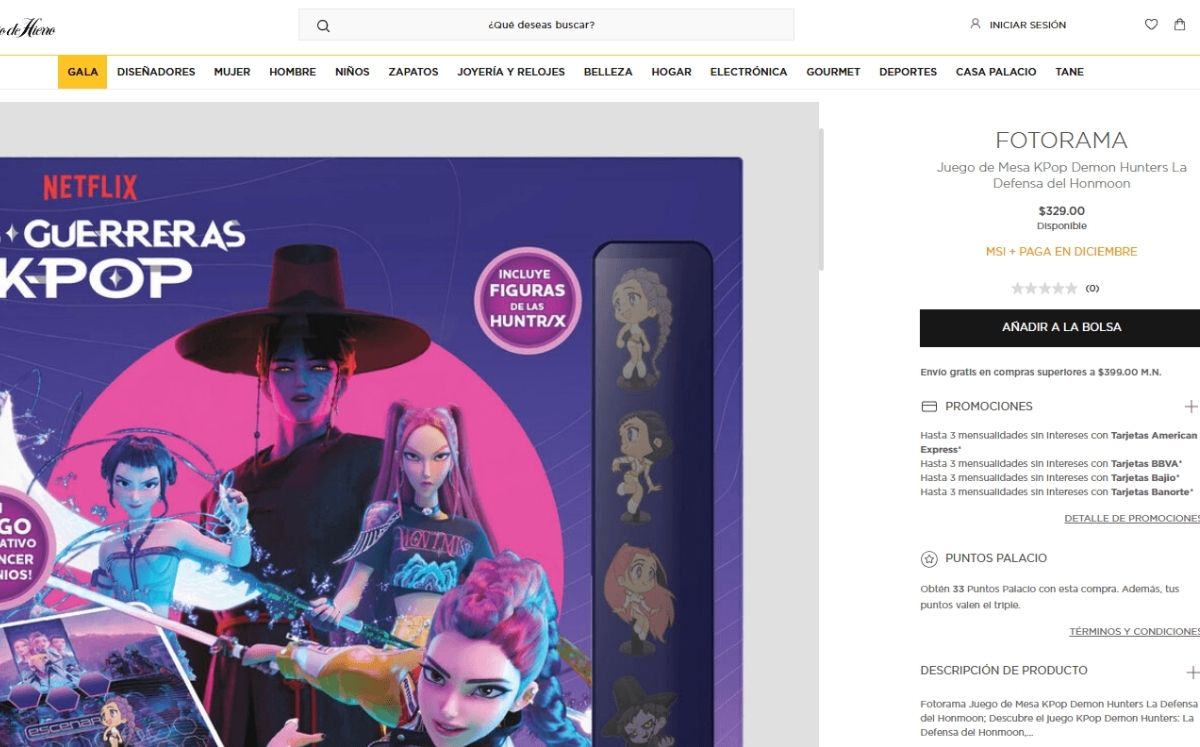Click the Añadir a la Bolsa button
Image resolution: width=1200 pixels, height=747 pixels.
pos(1061,328)
